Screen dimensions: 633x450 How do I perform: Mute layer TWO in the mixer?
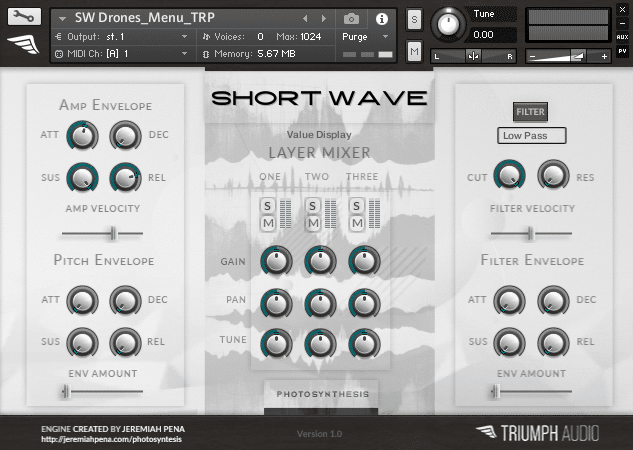[x=312, y=222]
